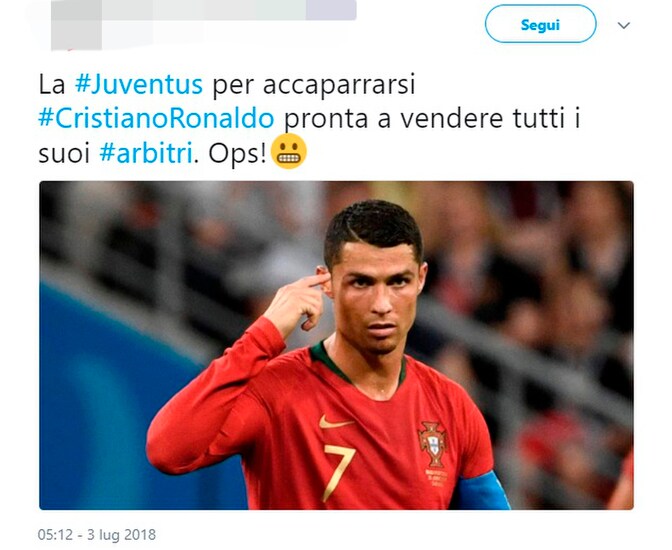Open the #arbitri hashtag
Screen dimensions: 672x550
coord(146,153)
